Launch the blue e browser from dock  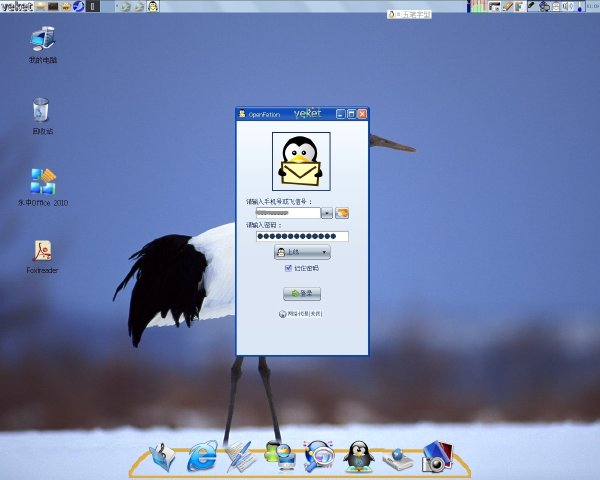click(x=202, y=456)
